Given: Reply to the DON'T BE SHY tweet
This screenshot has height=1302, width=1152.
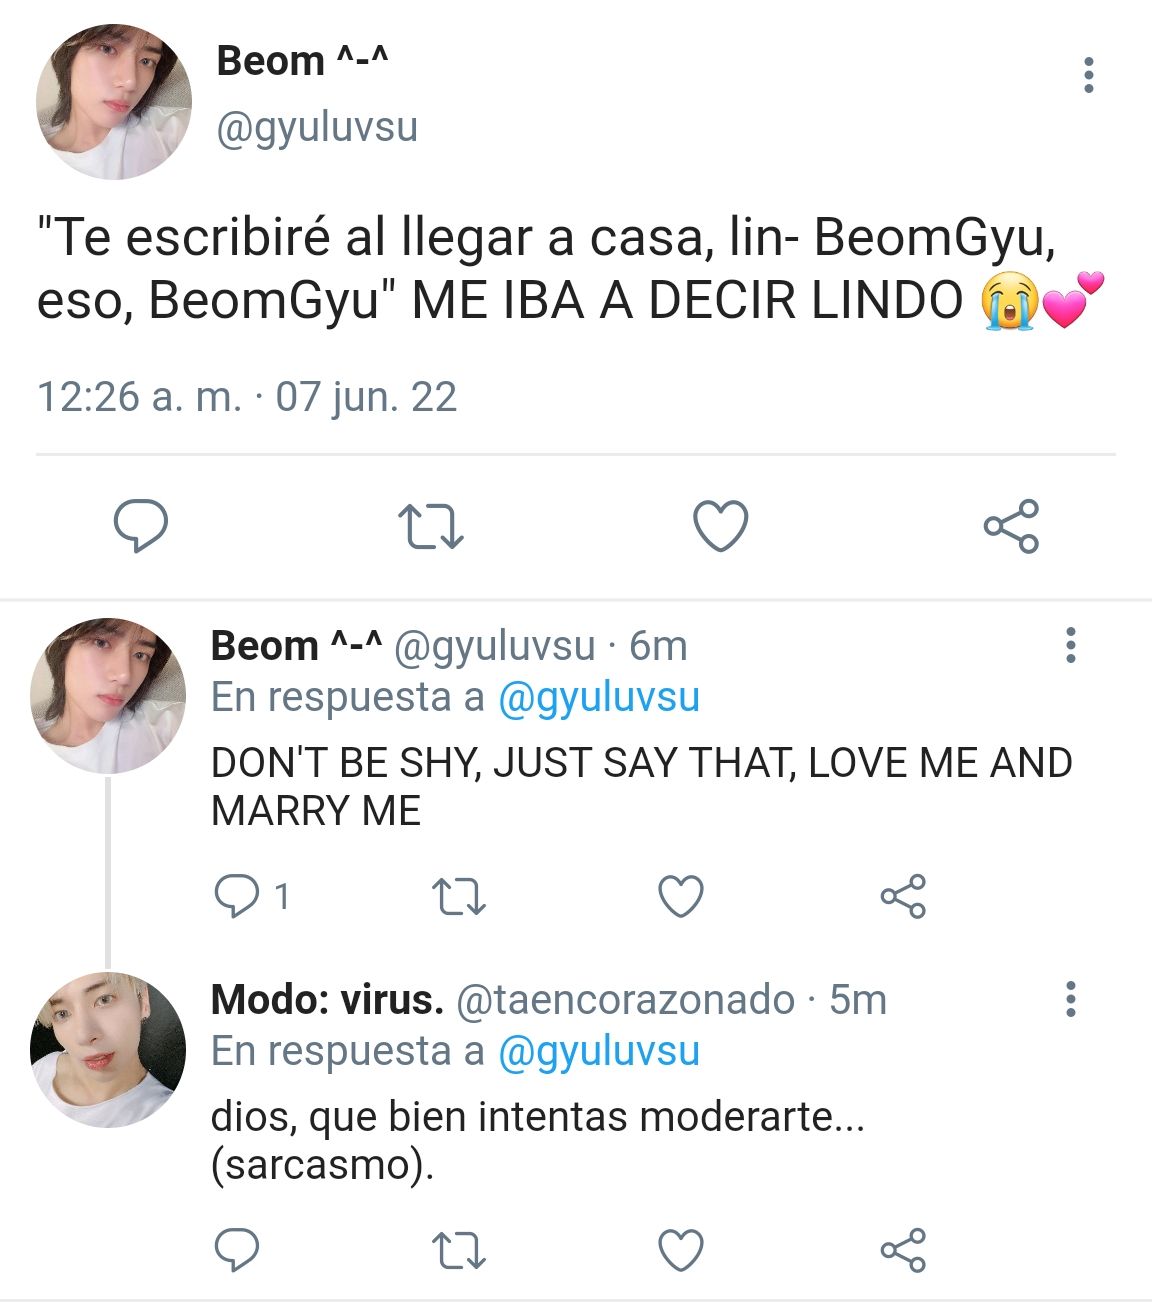Looking at the screenshot, I should (x=237, y=896).
